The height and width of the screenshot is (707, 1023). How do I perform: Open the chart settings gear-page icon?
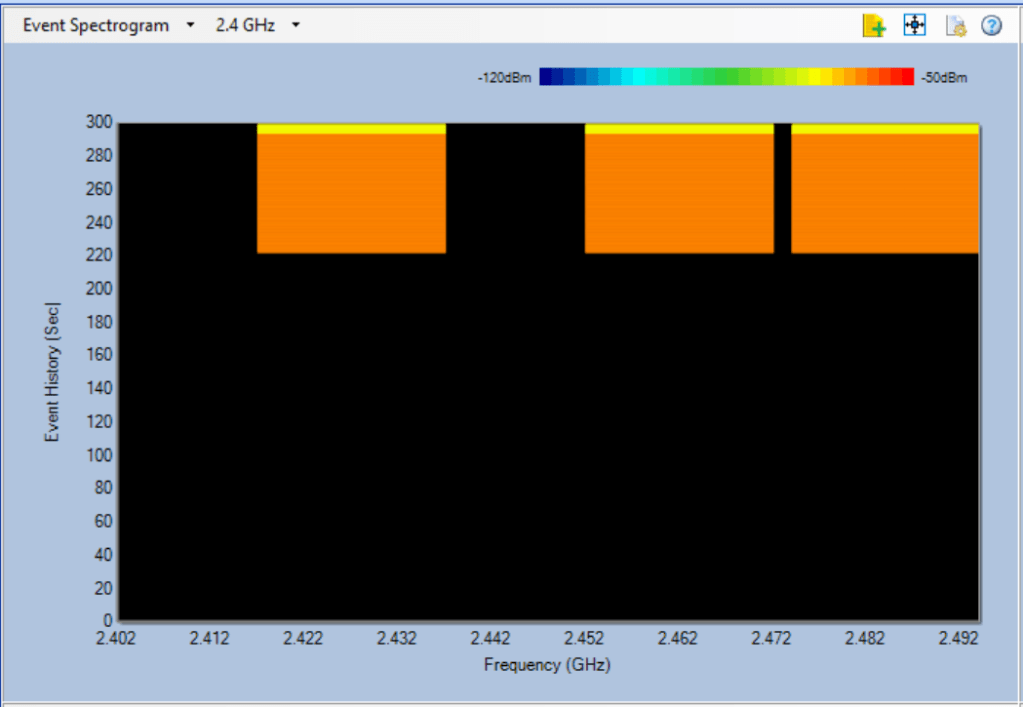pos(955,26)
